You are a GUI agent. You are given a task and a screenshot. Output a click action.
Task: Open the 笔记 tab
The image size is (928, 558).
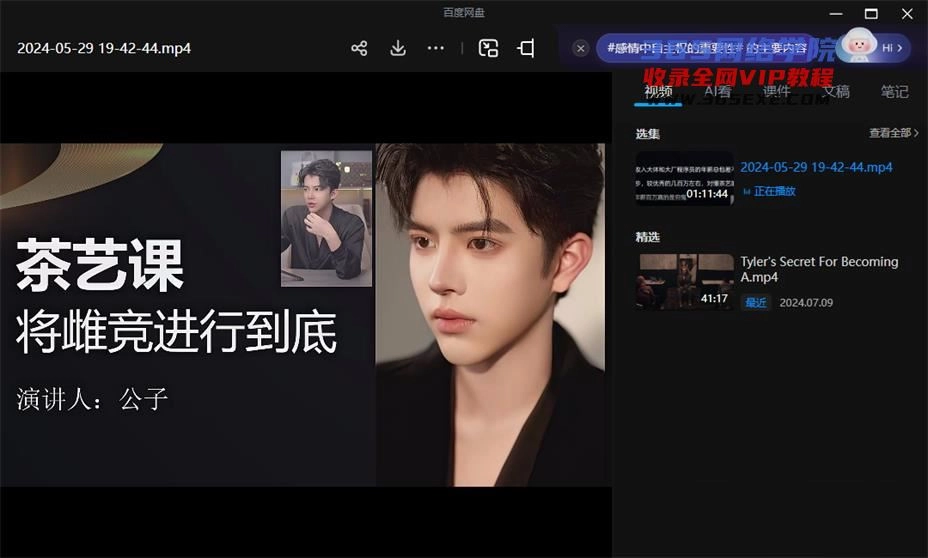point(894,92)
